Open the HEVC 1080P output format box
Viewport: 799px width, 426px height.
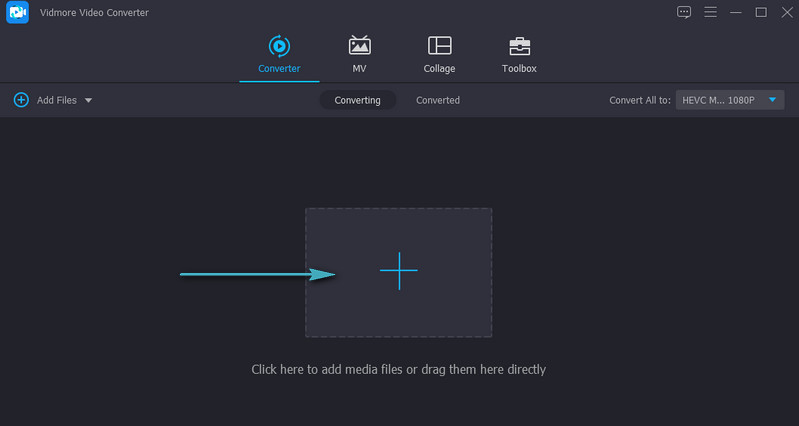point(717,100)
